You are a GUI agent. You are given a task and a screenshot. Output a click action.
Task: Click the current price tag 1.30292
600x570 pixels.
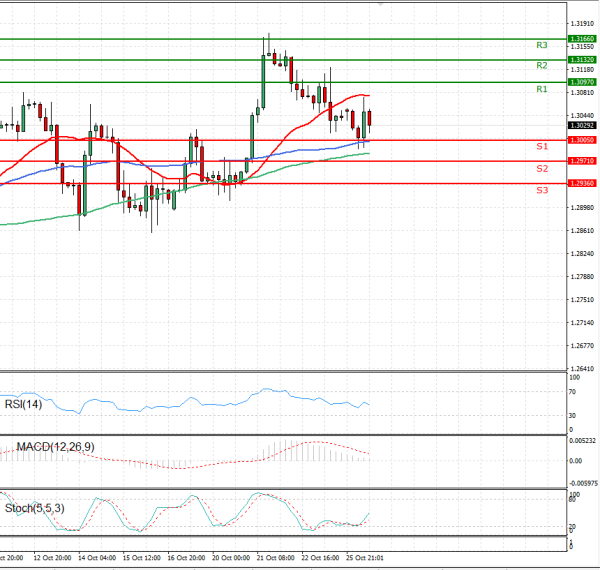pyautogui.click(x=581, y=126)
